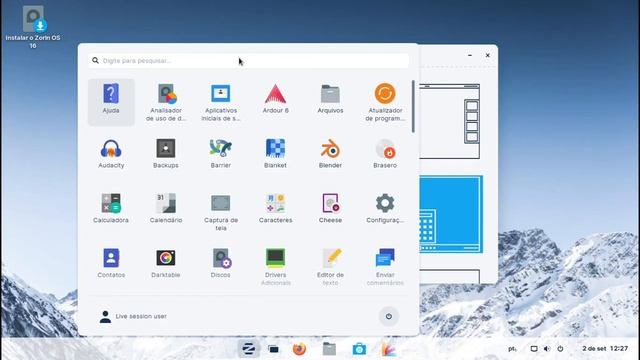
Task: Select the top layout thumbnail in background window
Action: click(x=449, y=121)
